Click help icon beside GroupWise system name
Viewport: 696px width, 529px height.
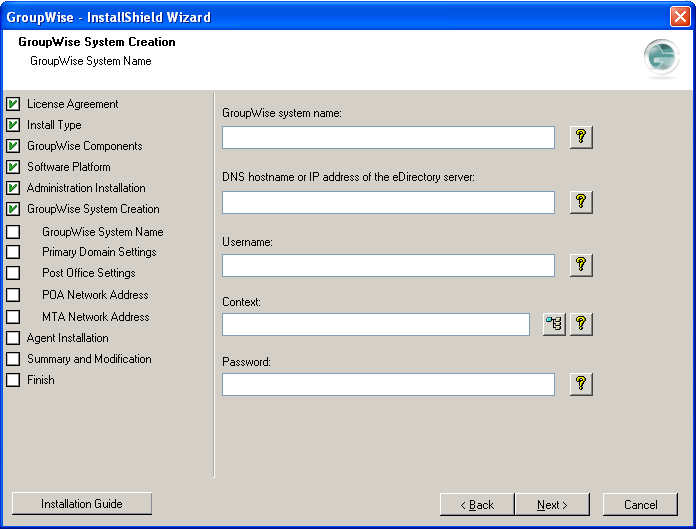581,137
